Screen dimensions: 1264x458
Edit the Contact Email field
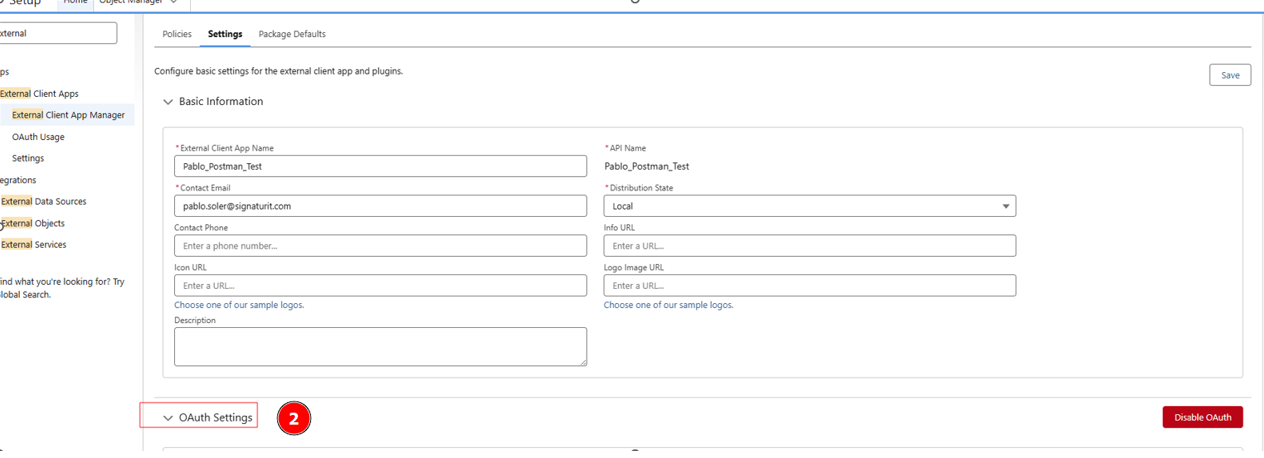380,206
